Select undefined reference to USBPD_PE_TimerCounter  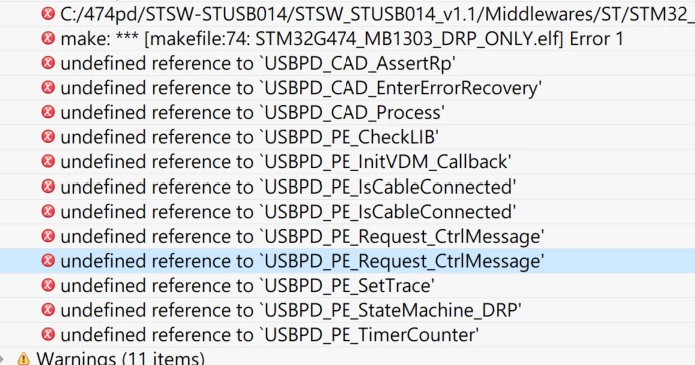pyautogui.click(x=348, y=334)
